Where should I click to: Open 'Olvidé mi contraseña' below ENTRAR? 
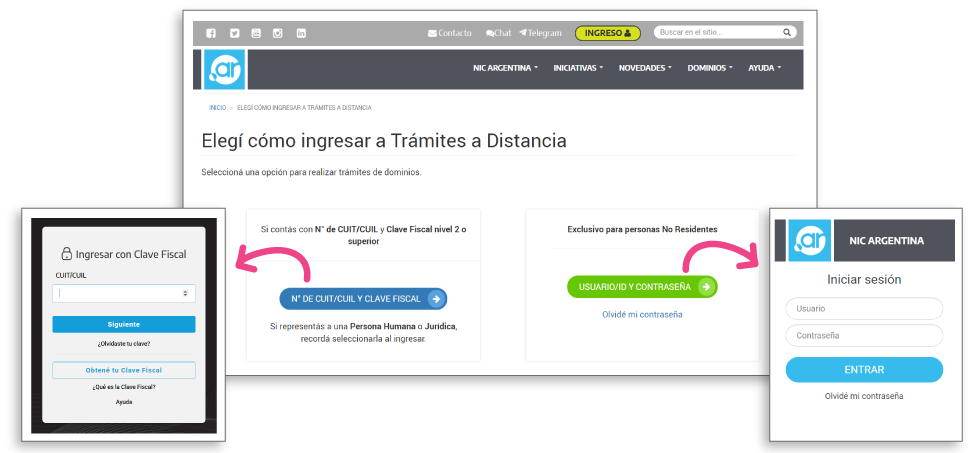pos(864,396)
